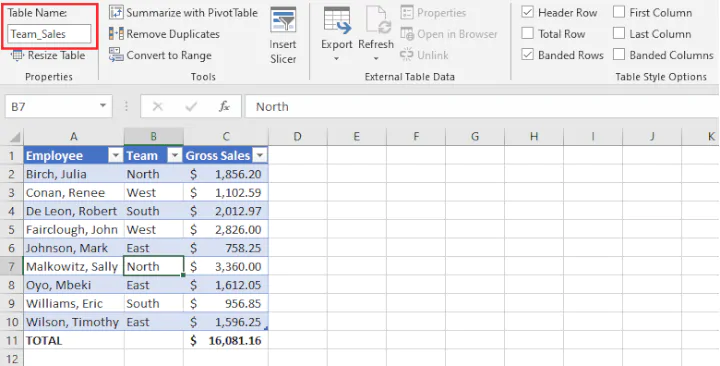Viewport: 720px width, 366px height.
Task: Check the First Column option
Action: [619, 12]
